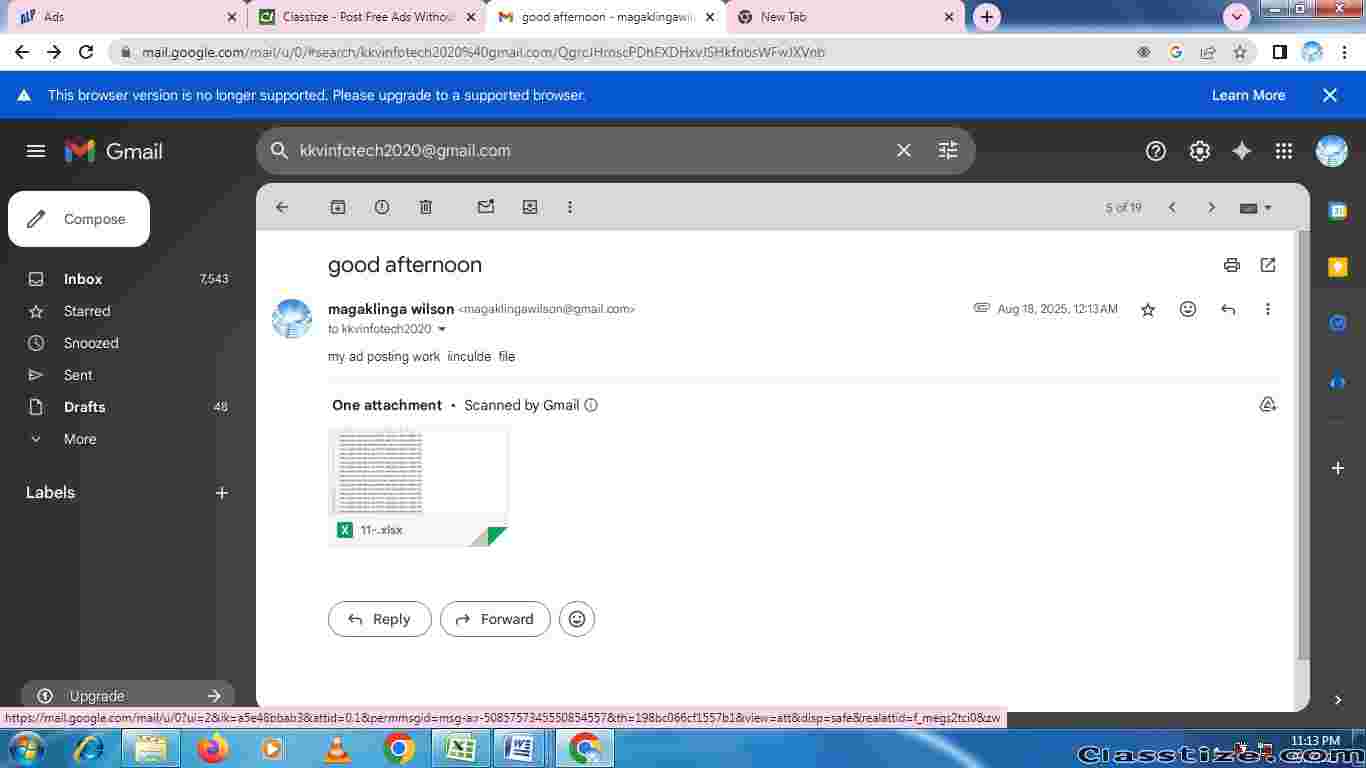This screenshot has height=768, width=1366.
Task: Add attachment to Google Drive
Action: tap(1268, 405)
